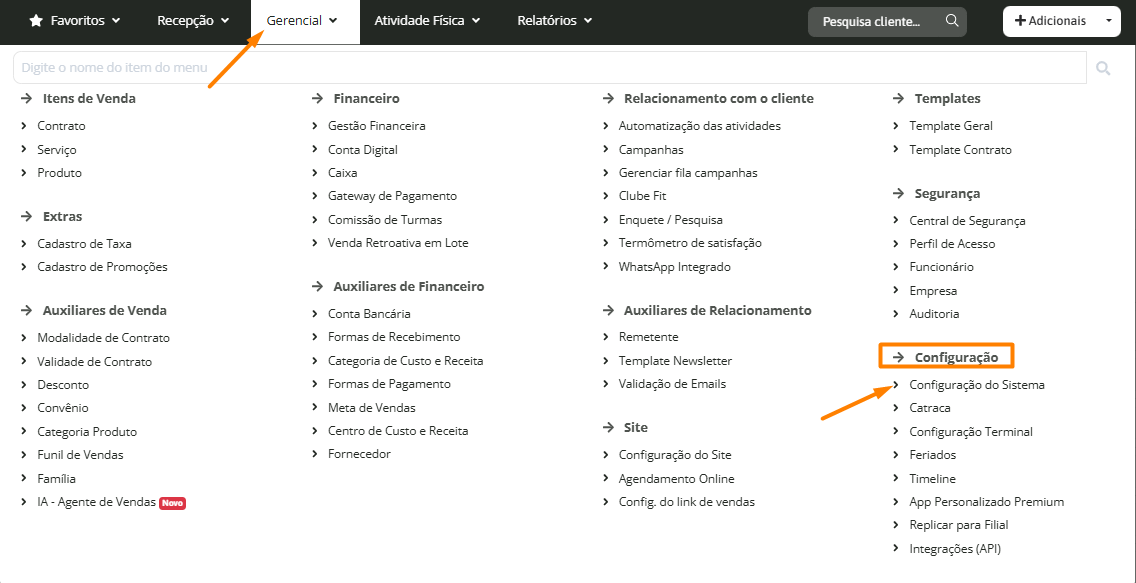Click the menu item name search field
1136x583 pixels.
(550, 67)
